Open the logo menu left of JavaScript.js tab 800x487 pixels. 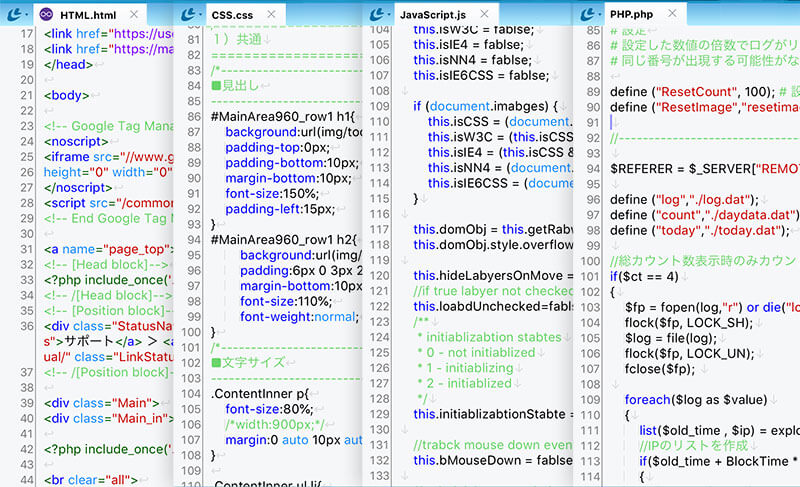pos(380,14)
